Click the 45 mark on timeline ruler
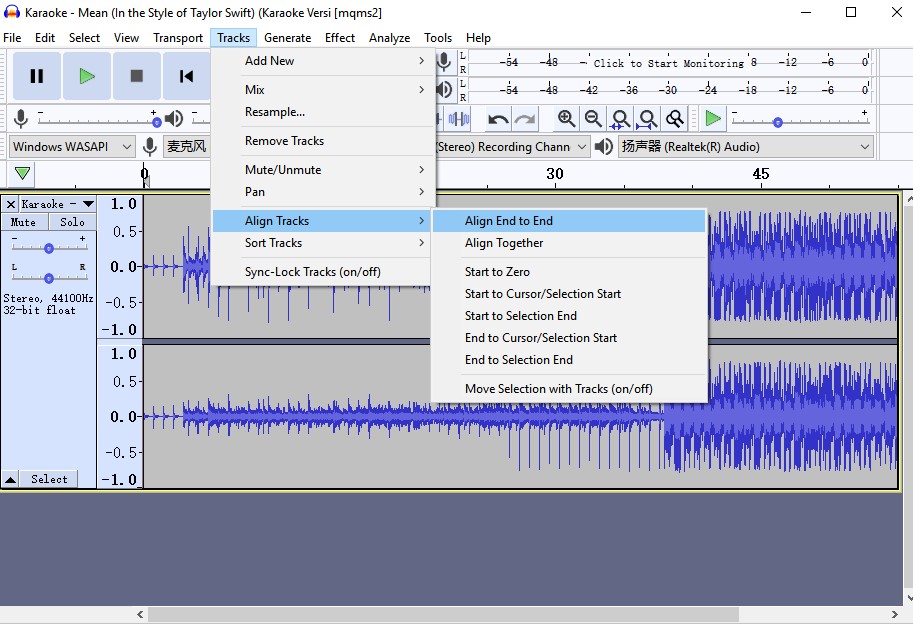Image resolution: width=913 pixels, height=624 pixels. (760, 173)
